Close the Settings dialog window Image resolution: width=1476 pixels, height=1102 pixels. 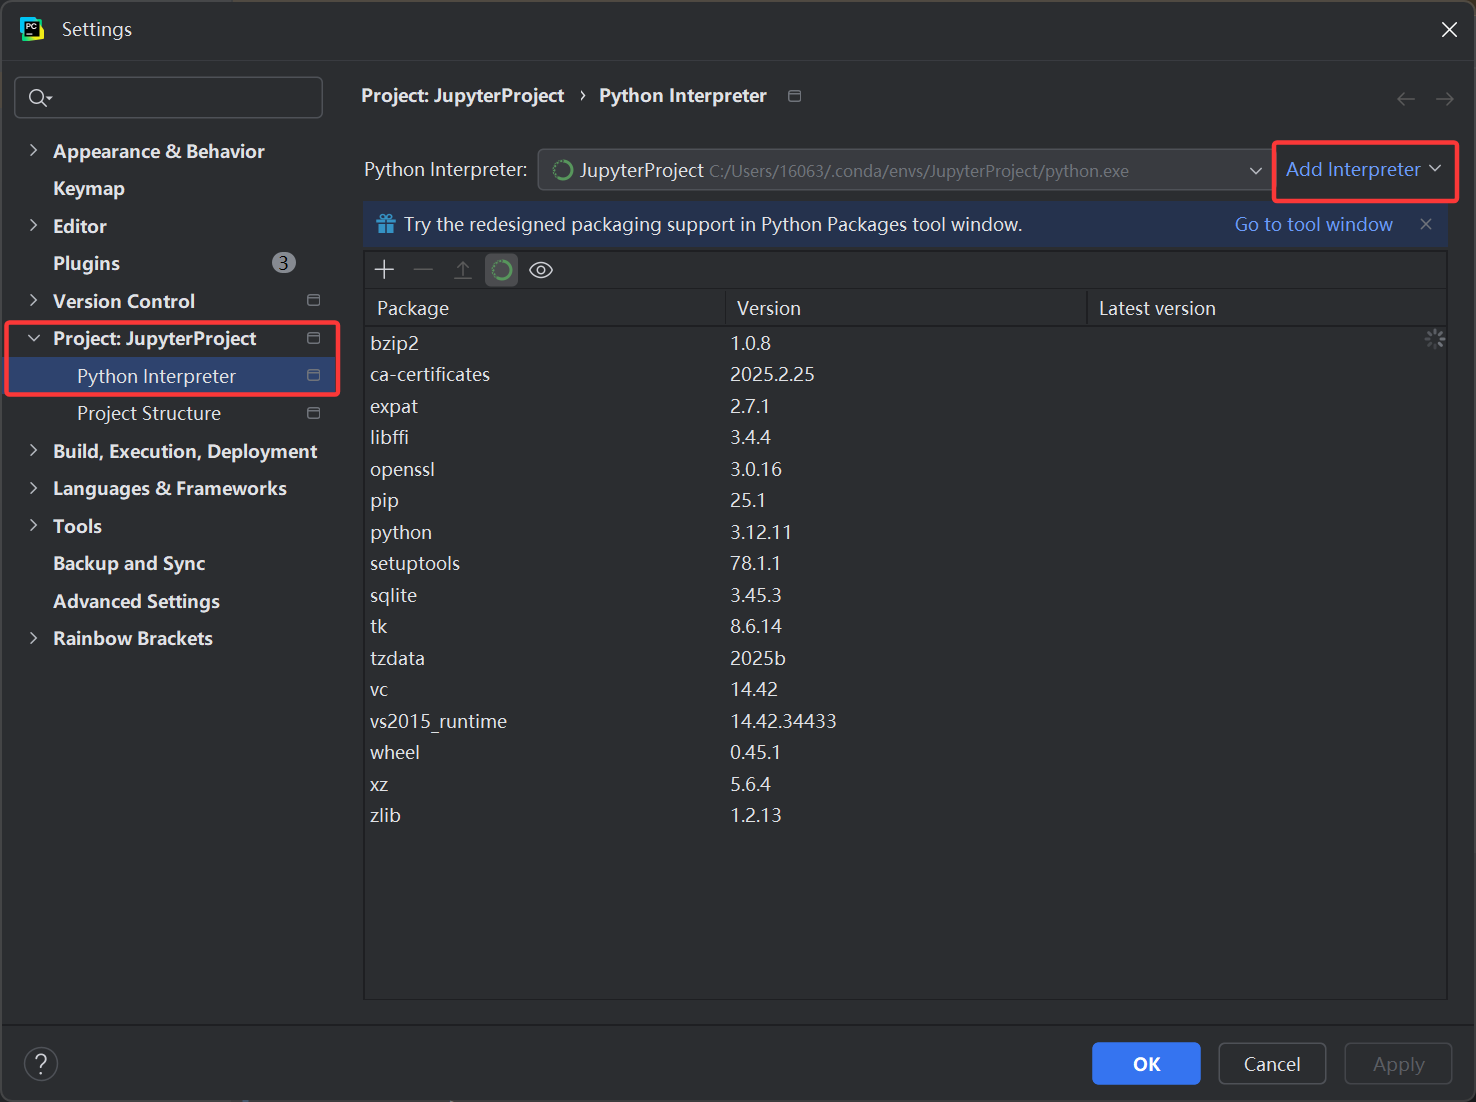pyautogui.click(x=1449, y=30)
